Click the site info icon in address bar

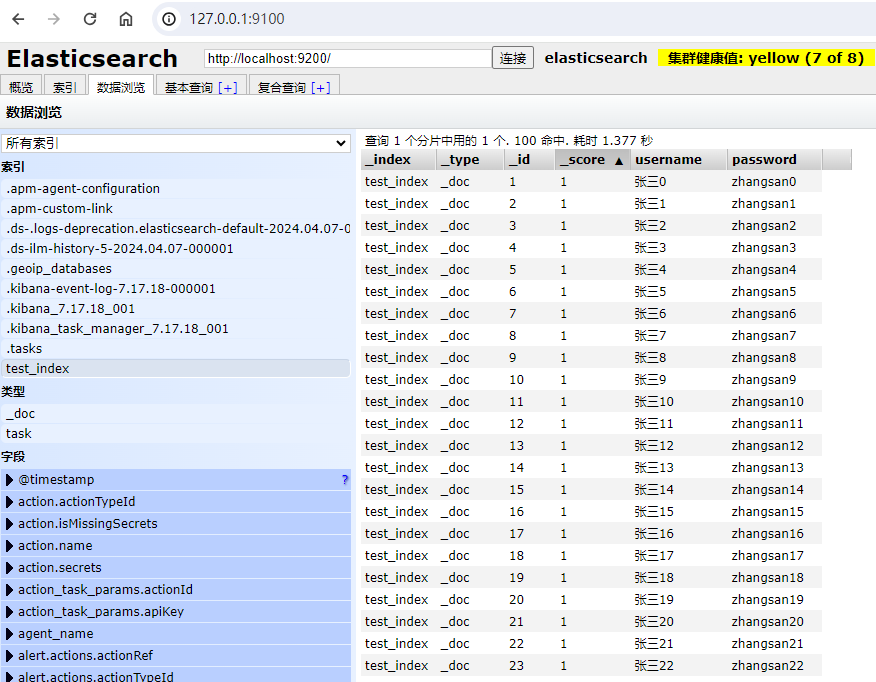click(169, 19)
